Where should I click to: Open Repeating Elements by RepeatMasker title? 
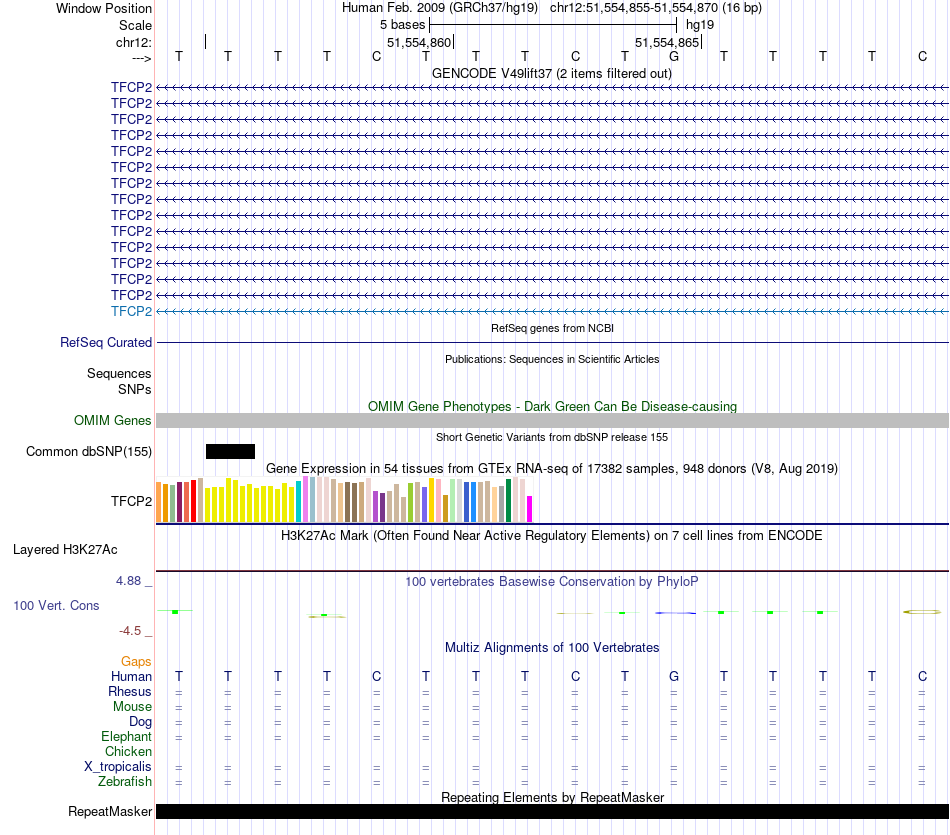point(552,797)
